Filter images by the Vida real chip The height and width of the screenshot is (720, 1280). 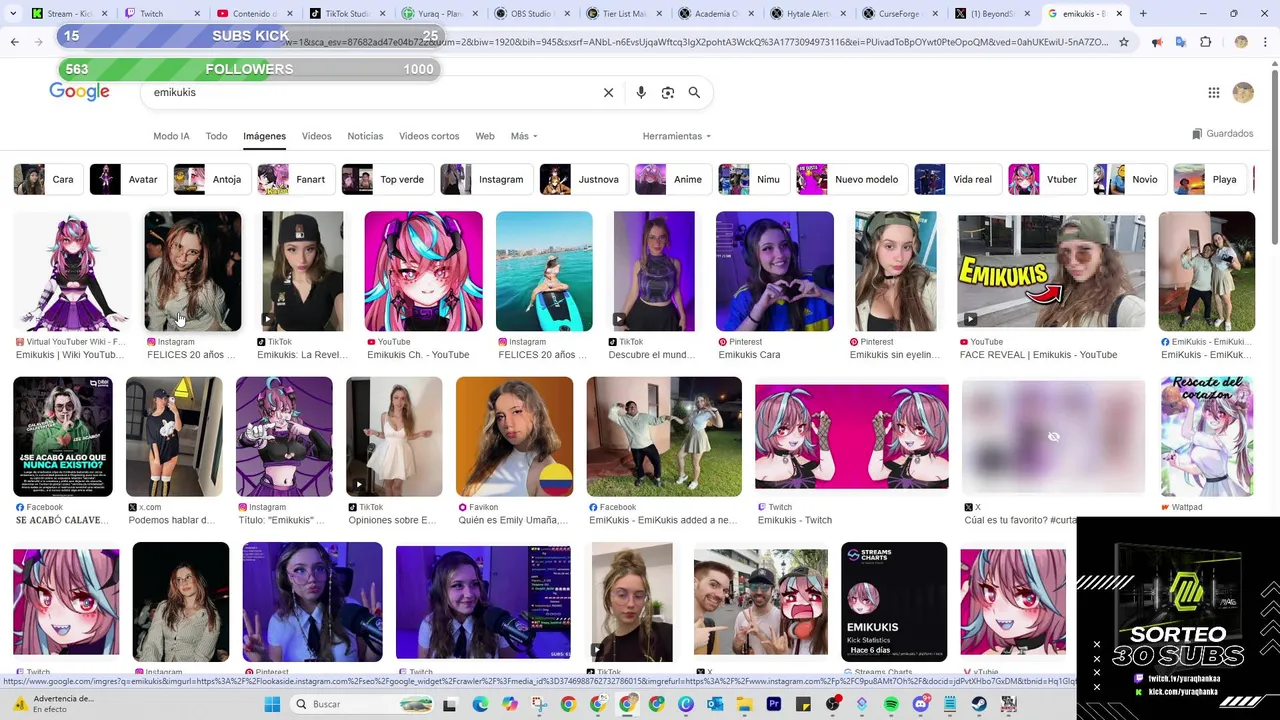(x=956, y=179)
